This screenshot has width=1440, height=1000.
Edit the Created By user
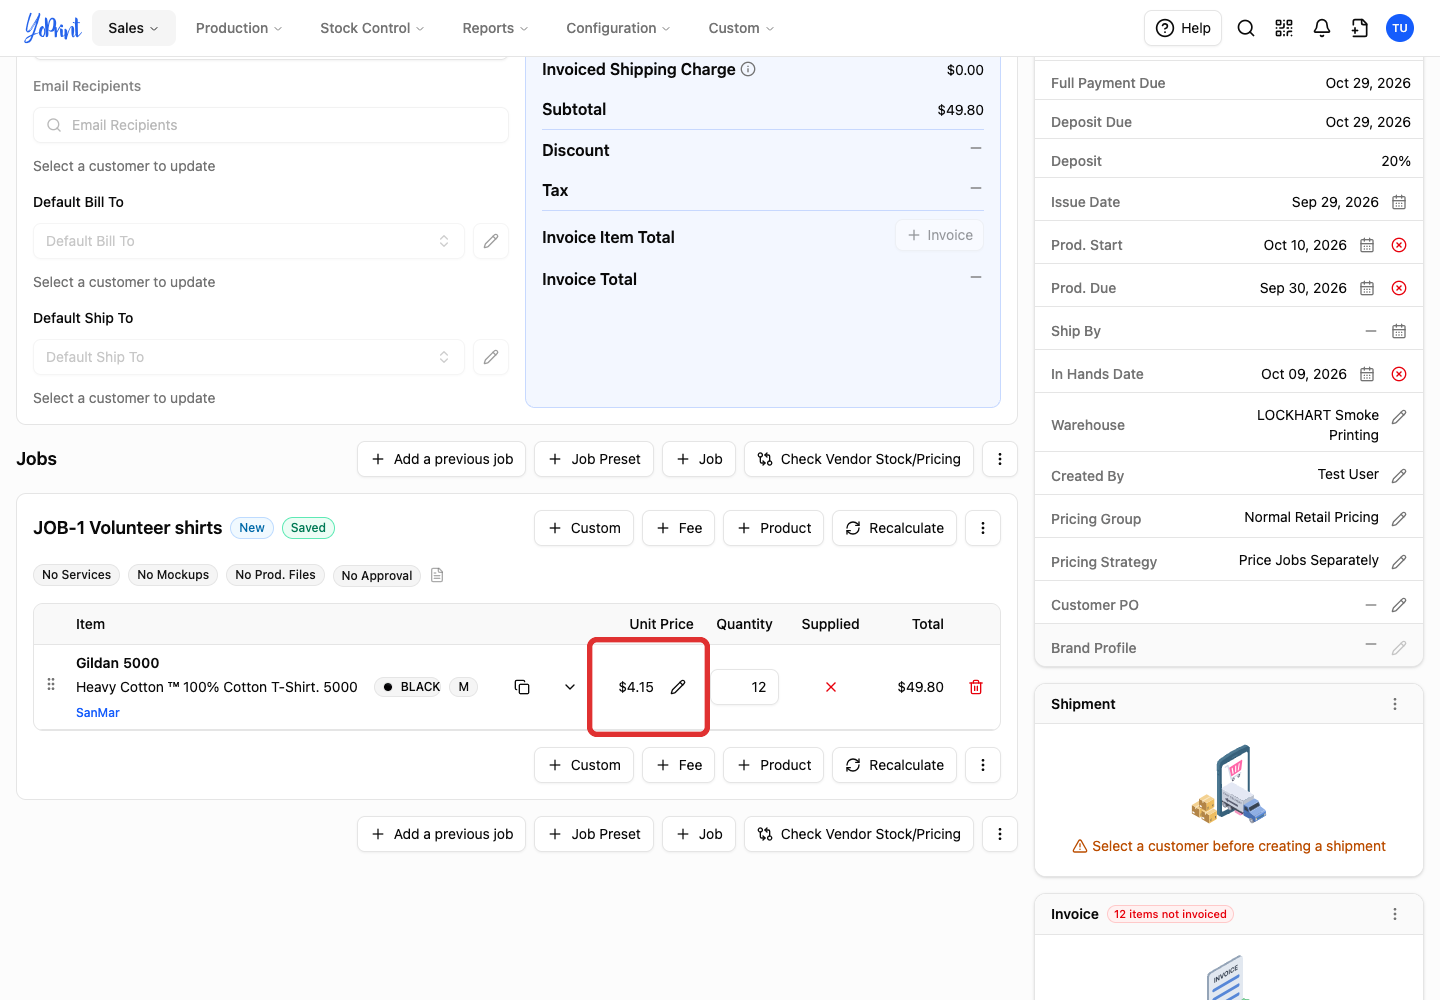(x=1399, y=476)
